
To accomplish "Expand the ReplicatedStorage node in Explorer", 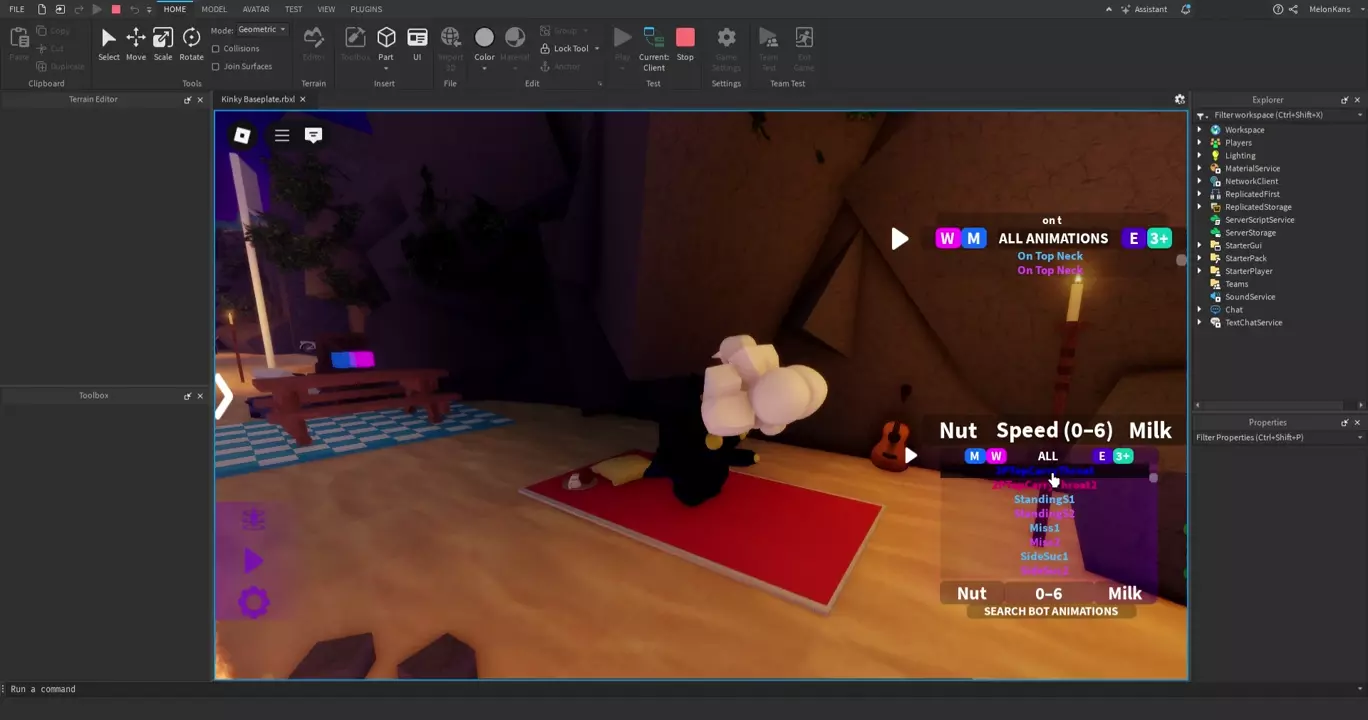I will (1200, 207).
